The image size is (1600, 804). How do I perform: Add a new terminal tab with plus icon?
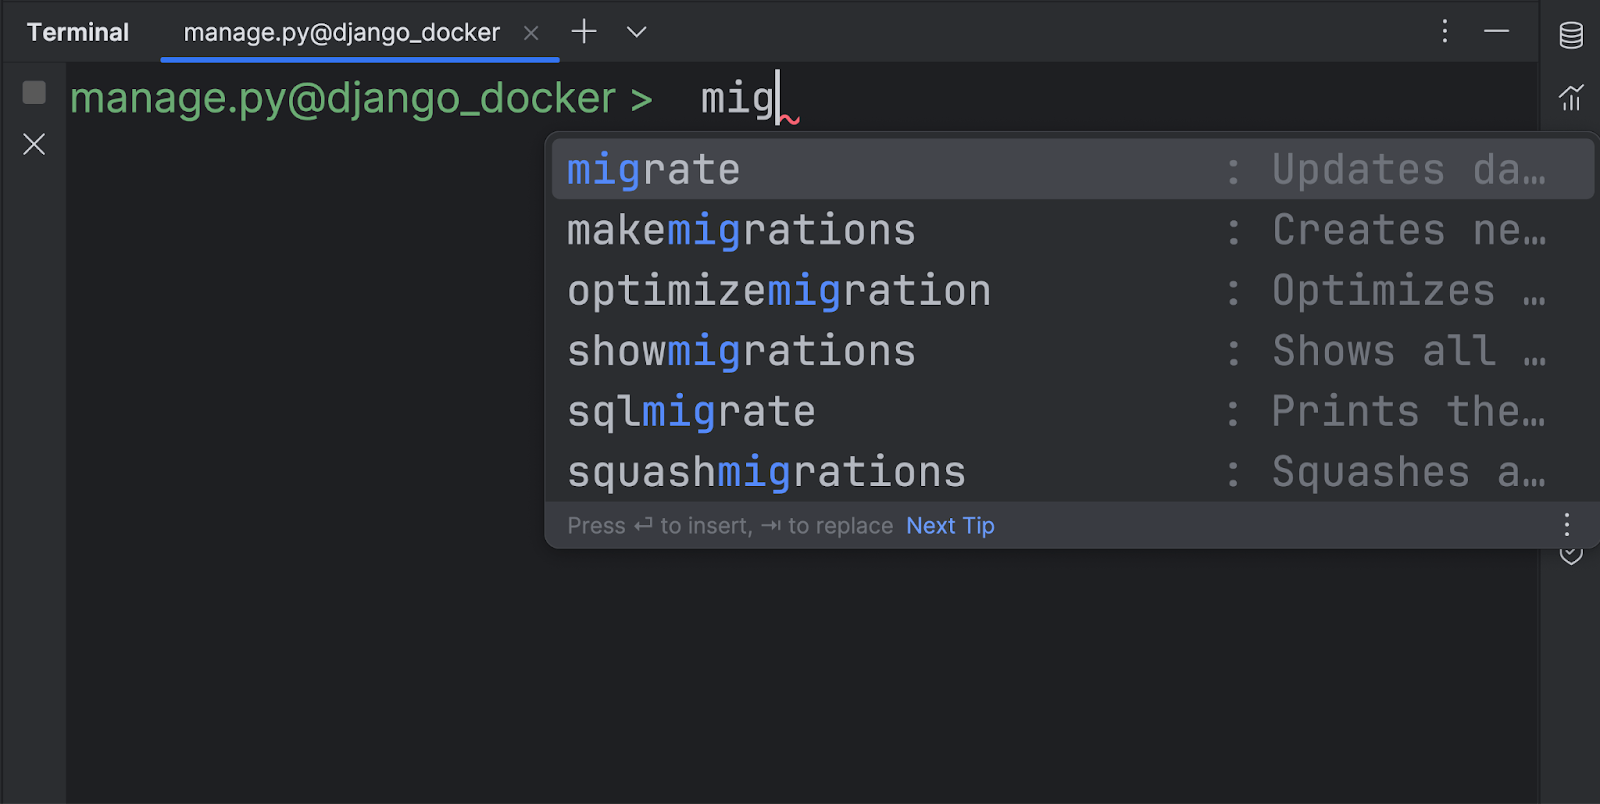click(x=584, y=32)
